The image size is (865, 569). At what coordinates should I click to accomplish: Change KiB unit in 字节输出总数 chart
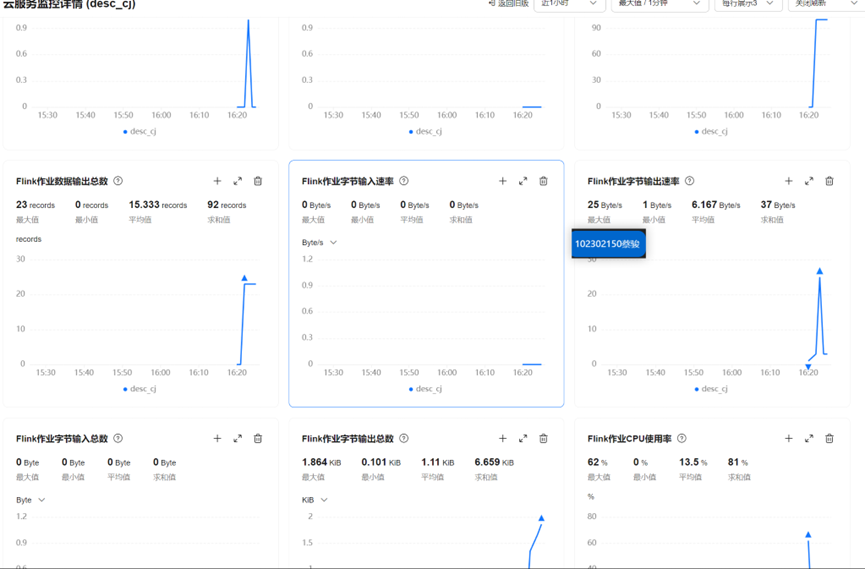click(315, 499)
